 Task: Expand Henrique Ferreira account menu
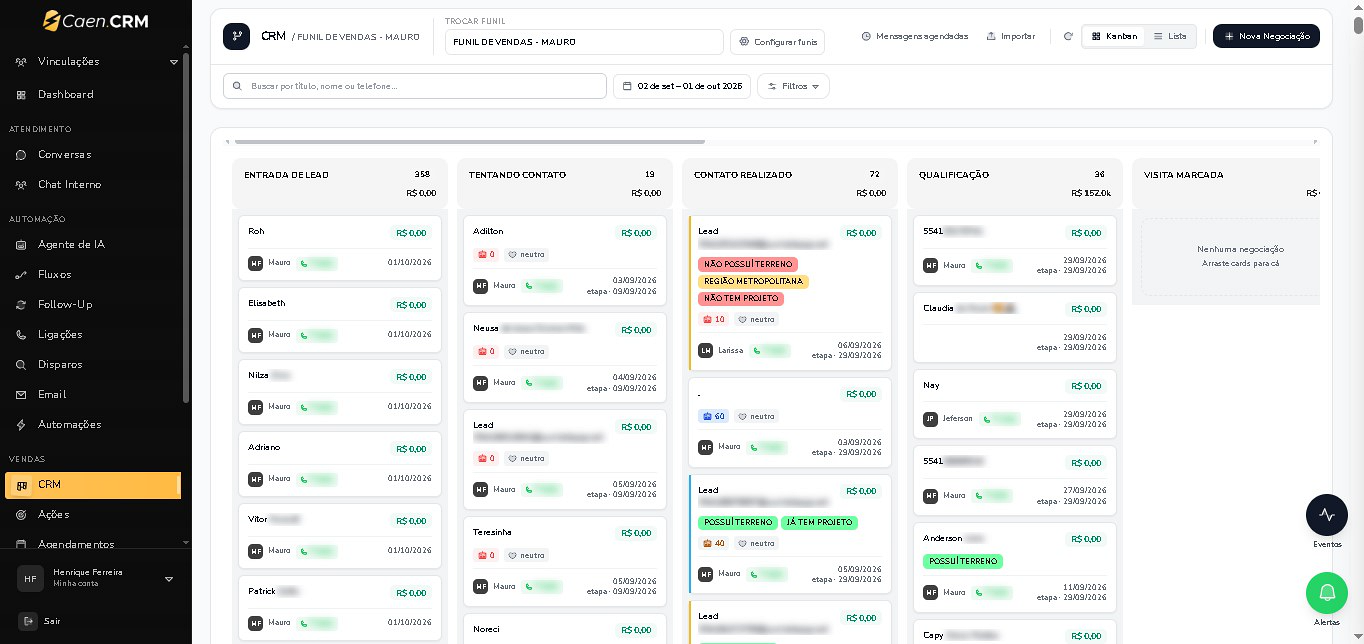(169, 578)
